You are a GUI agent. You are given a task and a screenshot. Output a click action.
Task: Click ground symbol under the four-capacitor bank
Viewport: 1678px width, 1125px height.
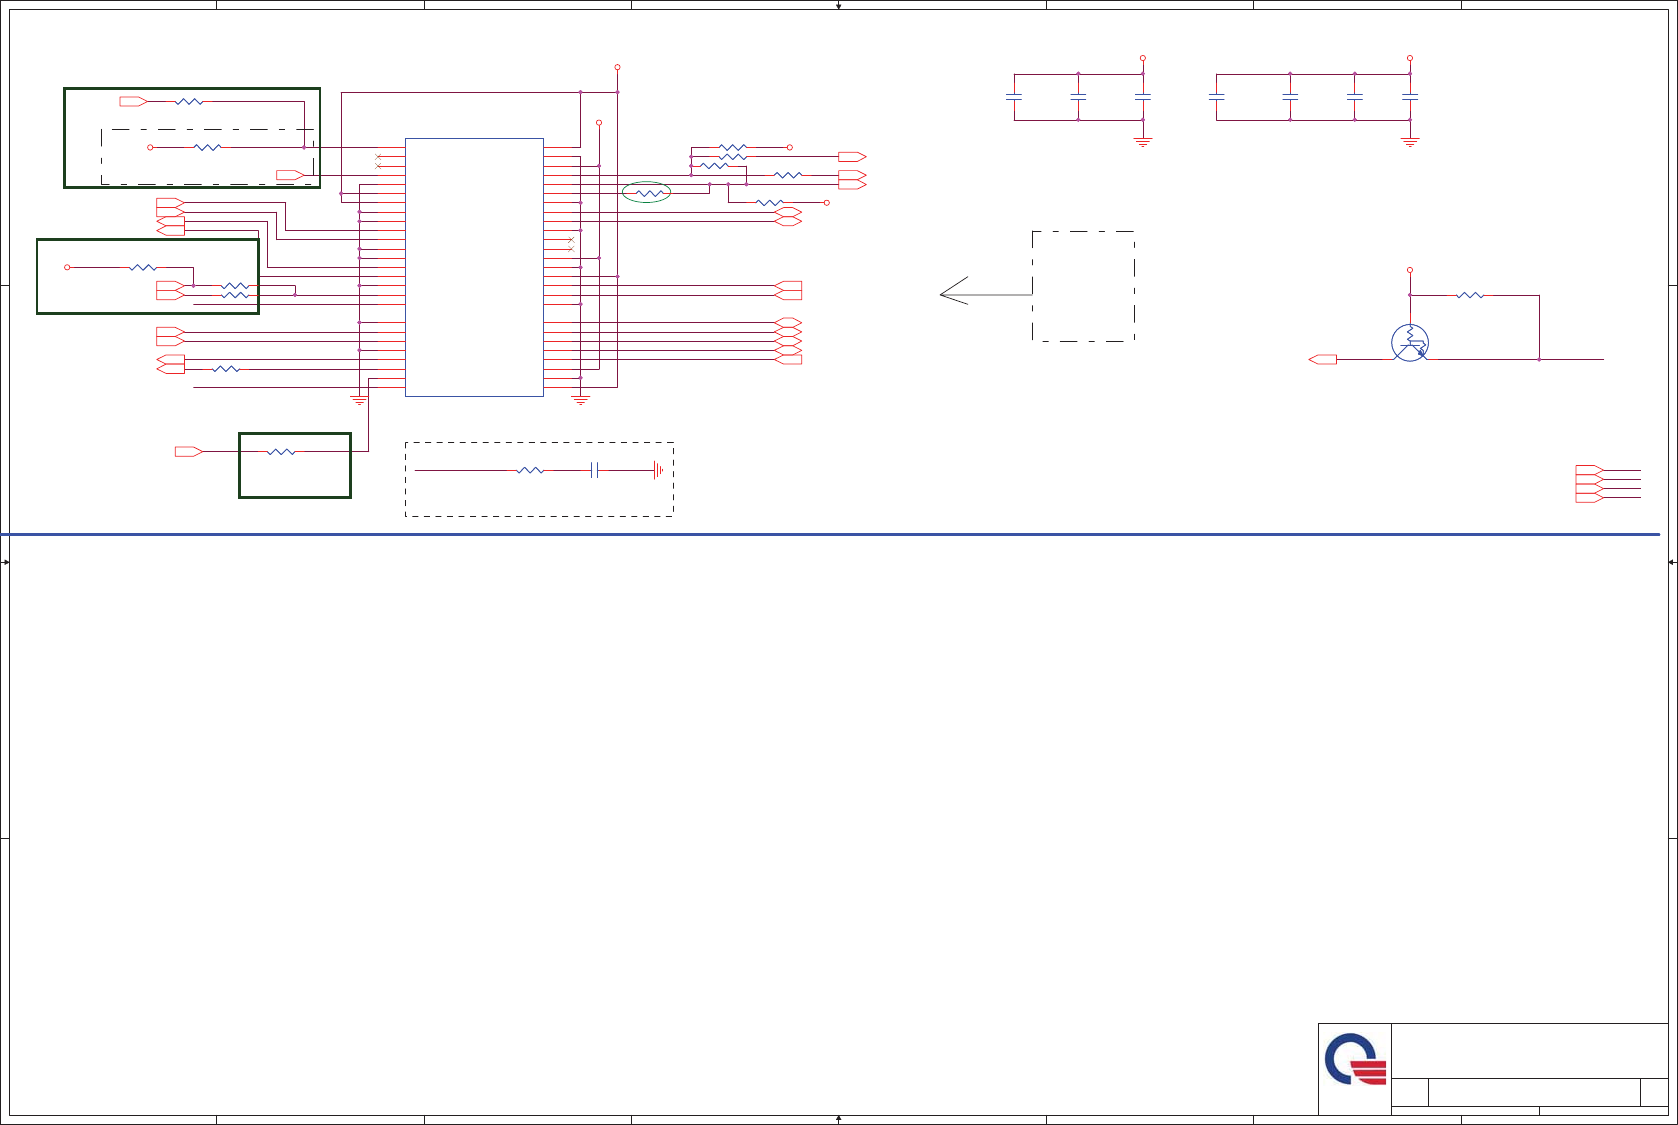point(1410,141)
